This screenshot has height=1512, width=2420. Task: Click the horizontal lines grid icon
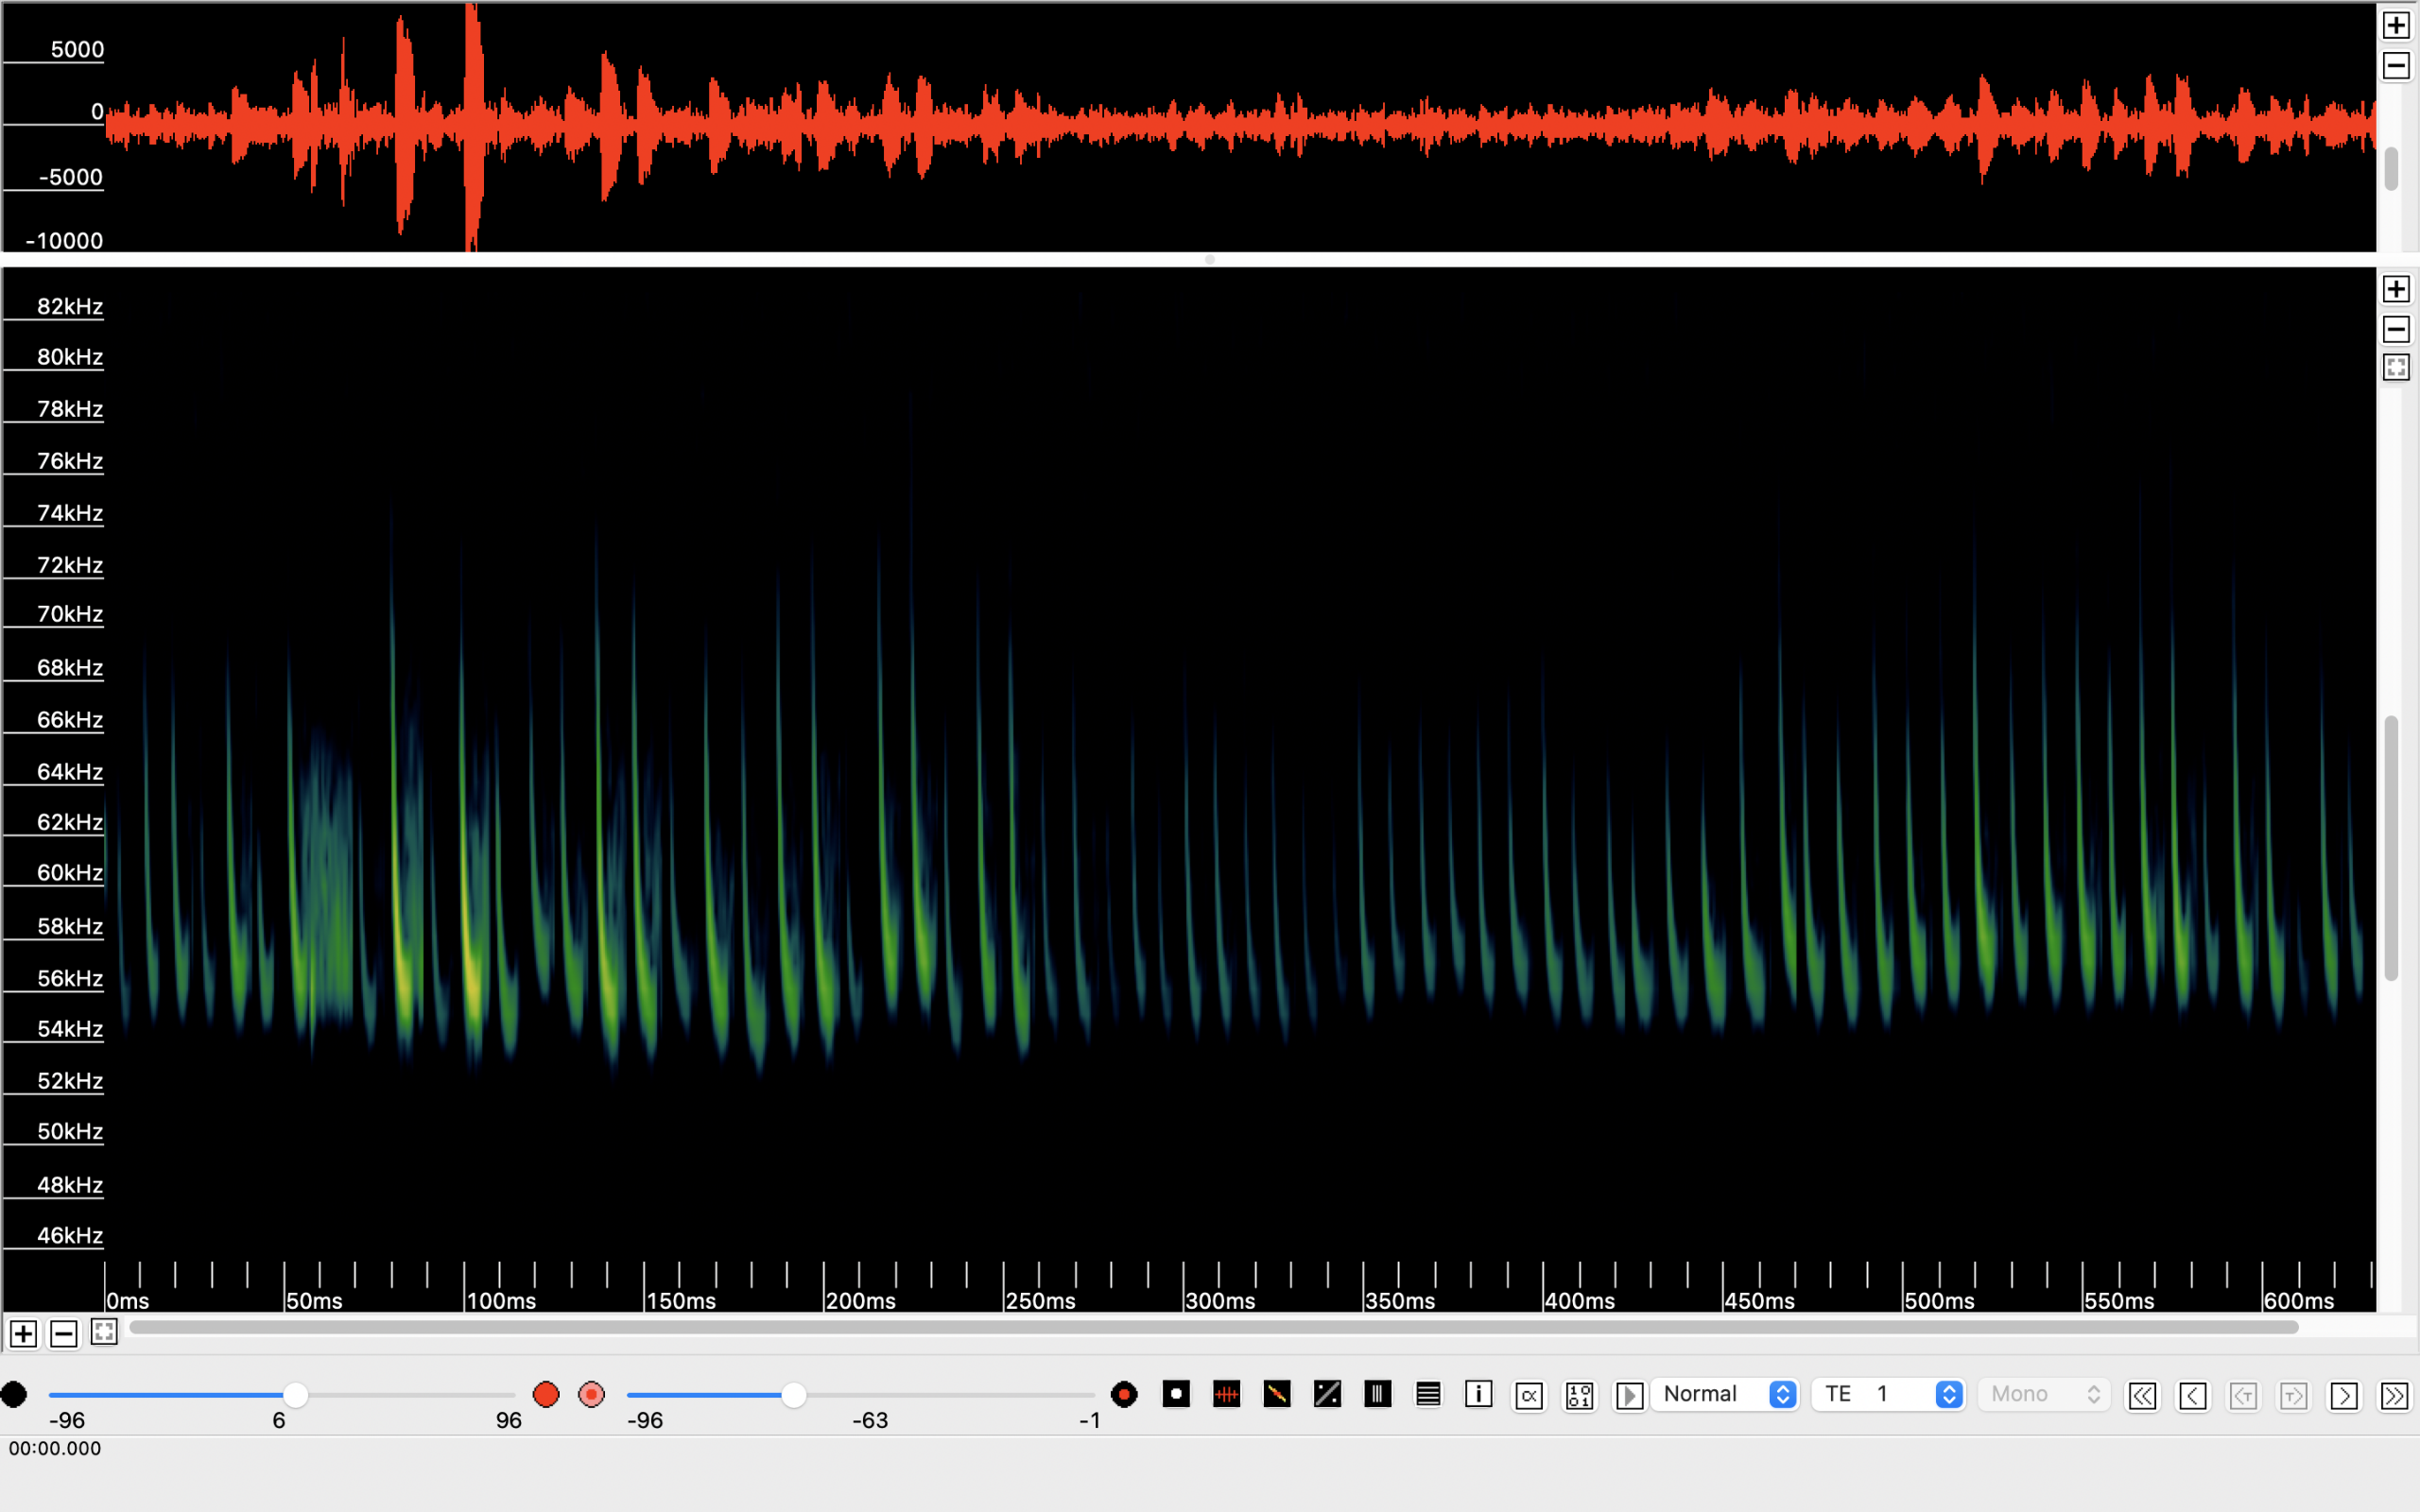tap(1428, 1394)
